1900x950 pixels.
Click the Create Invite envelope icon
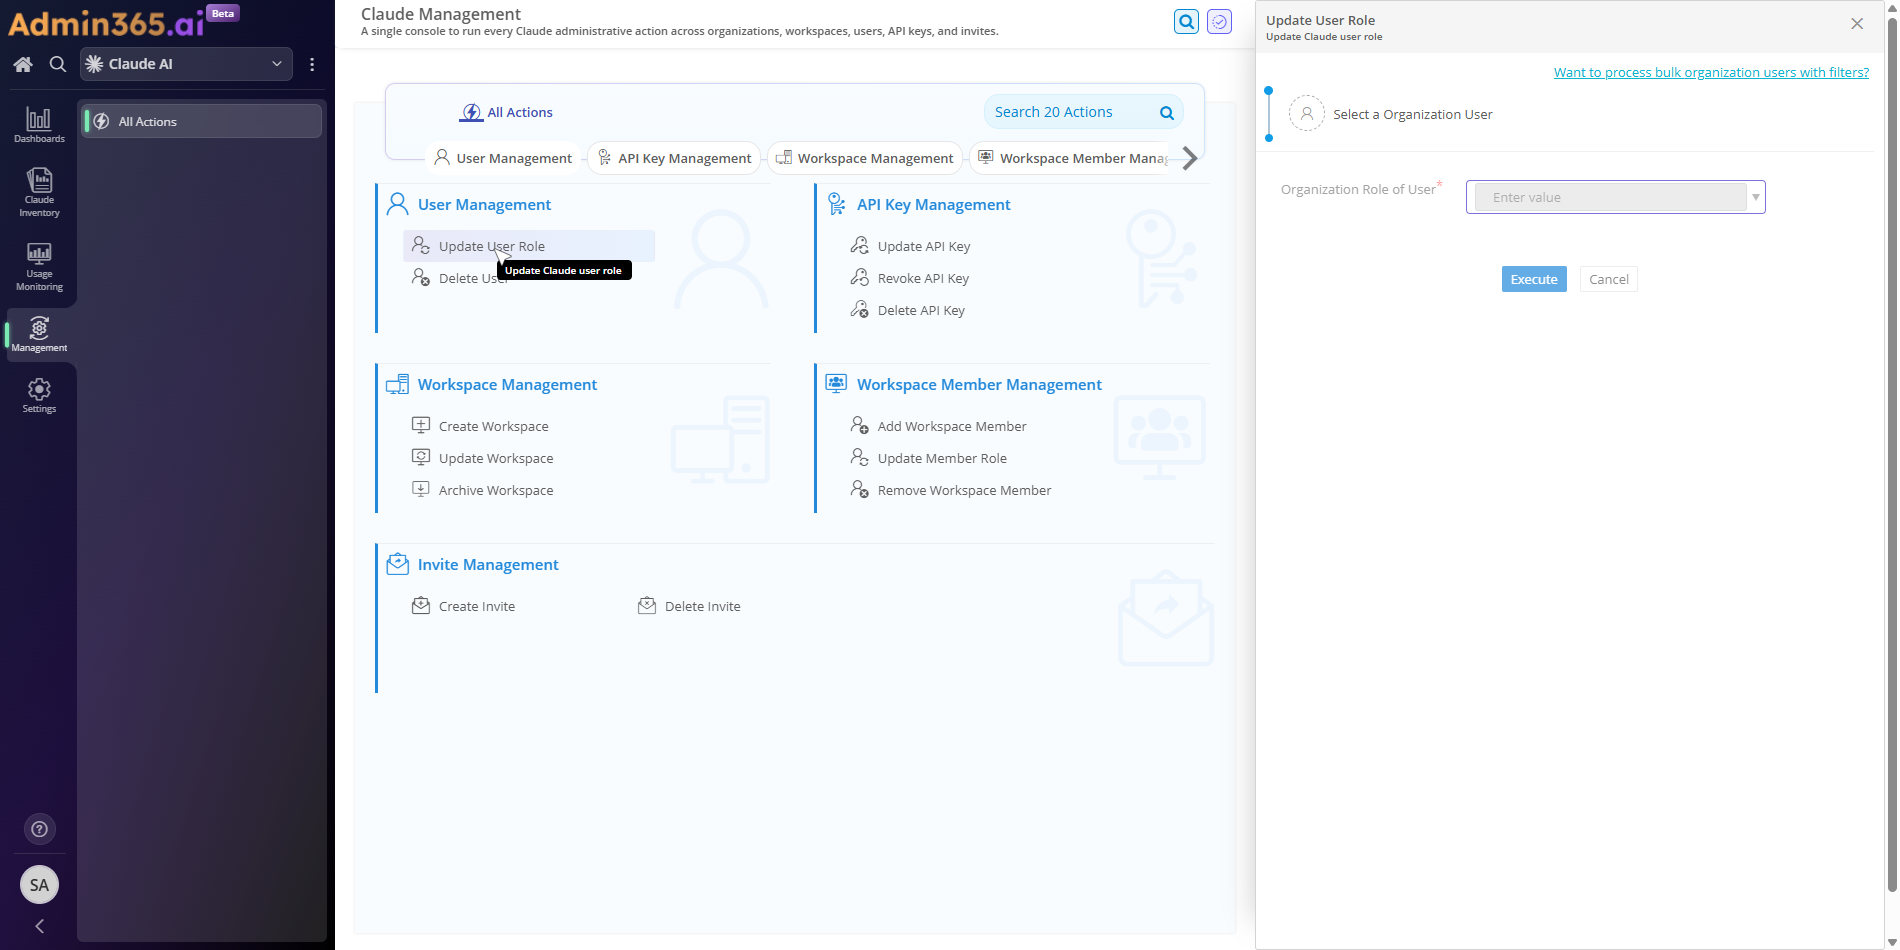click(421, 605)
